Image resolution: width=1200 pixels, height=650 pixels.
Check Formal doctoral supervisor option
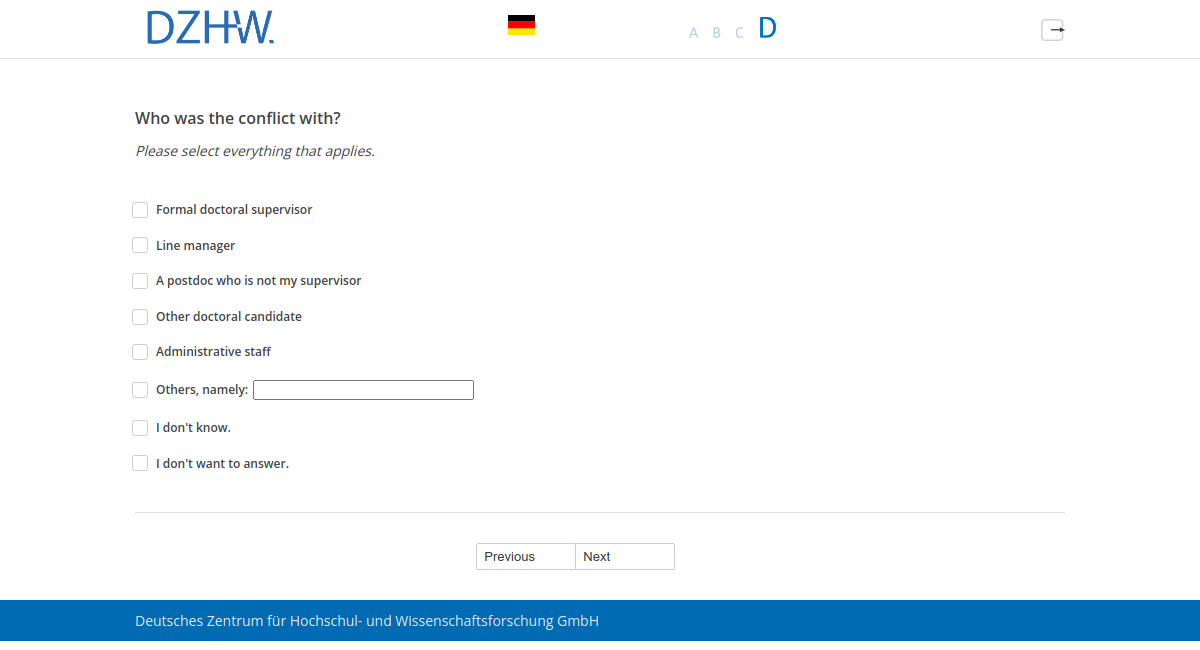(x=140, y=210)
